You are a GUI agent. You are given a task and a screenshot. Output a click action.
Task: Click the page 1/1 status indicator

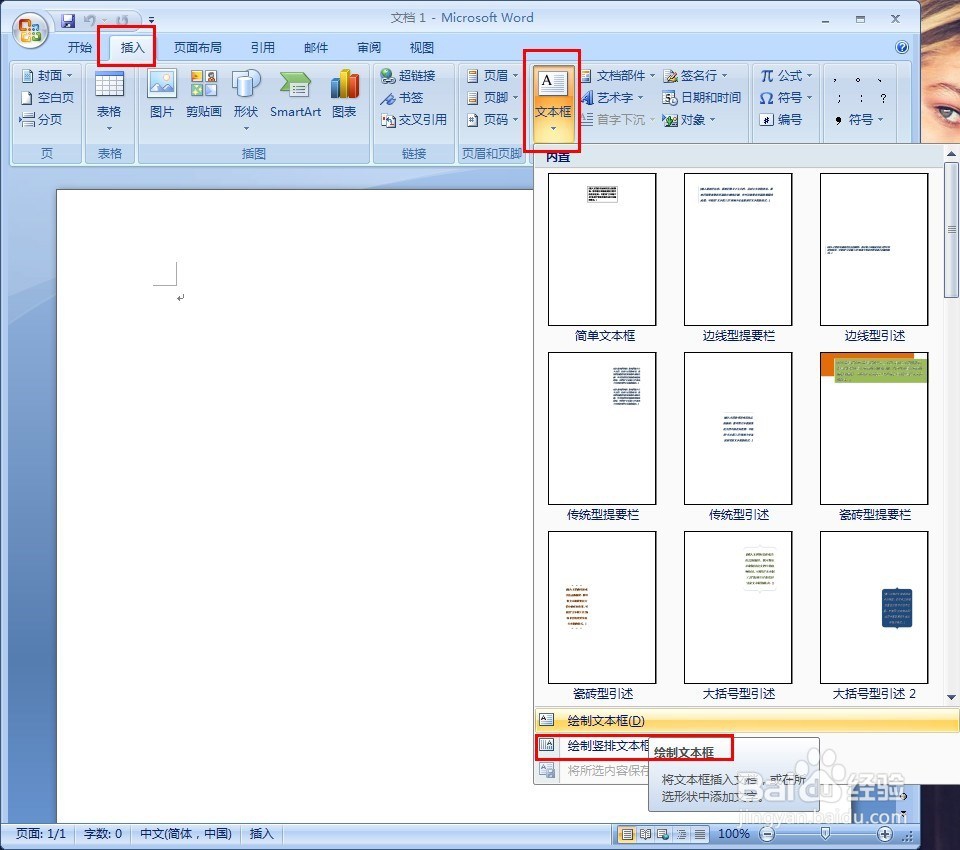point(40,834)
